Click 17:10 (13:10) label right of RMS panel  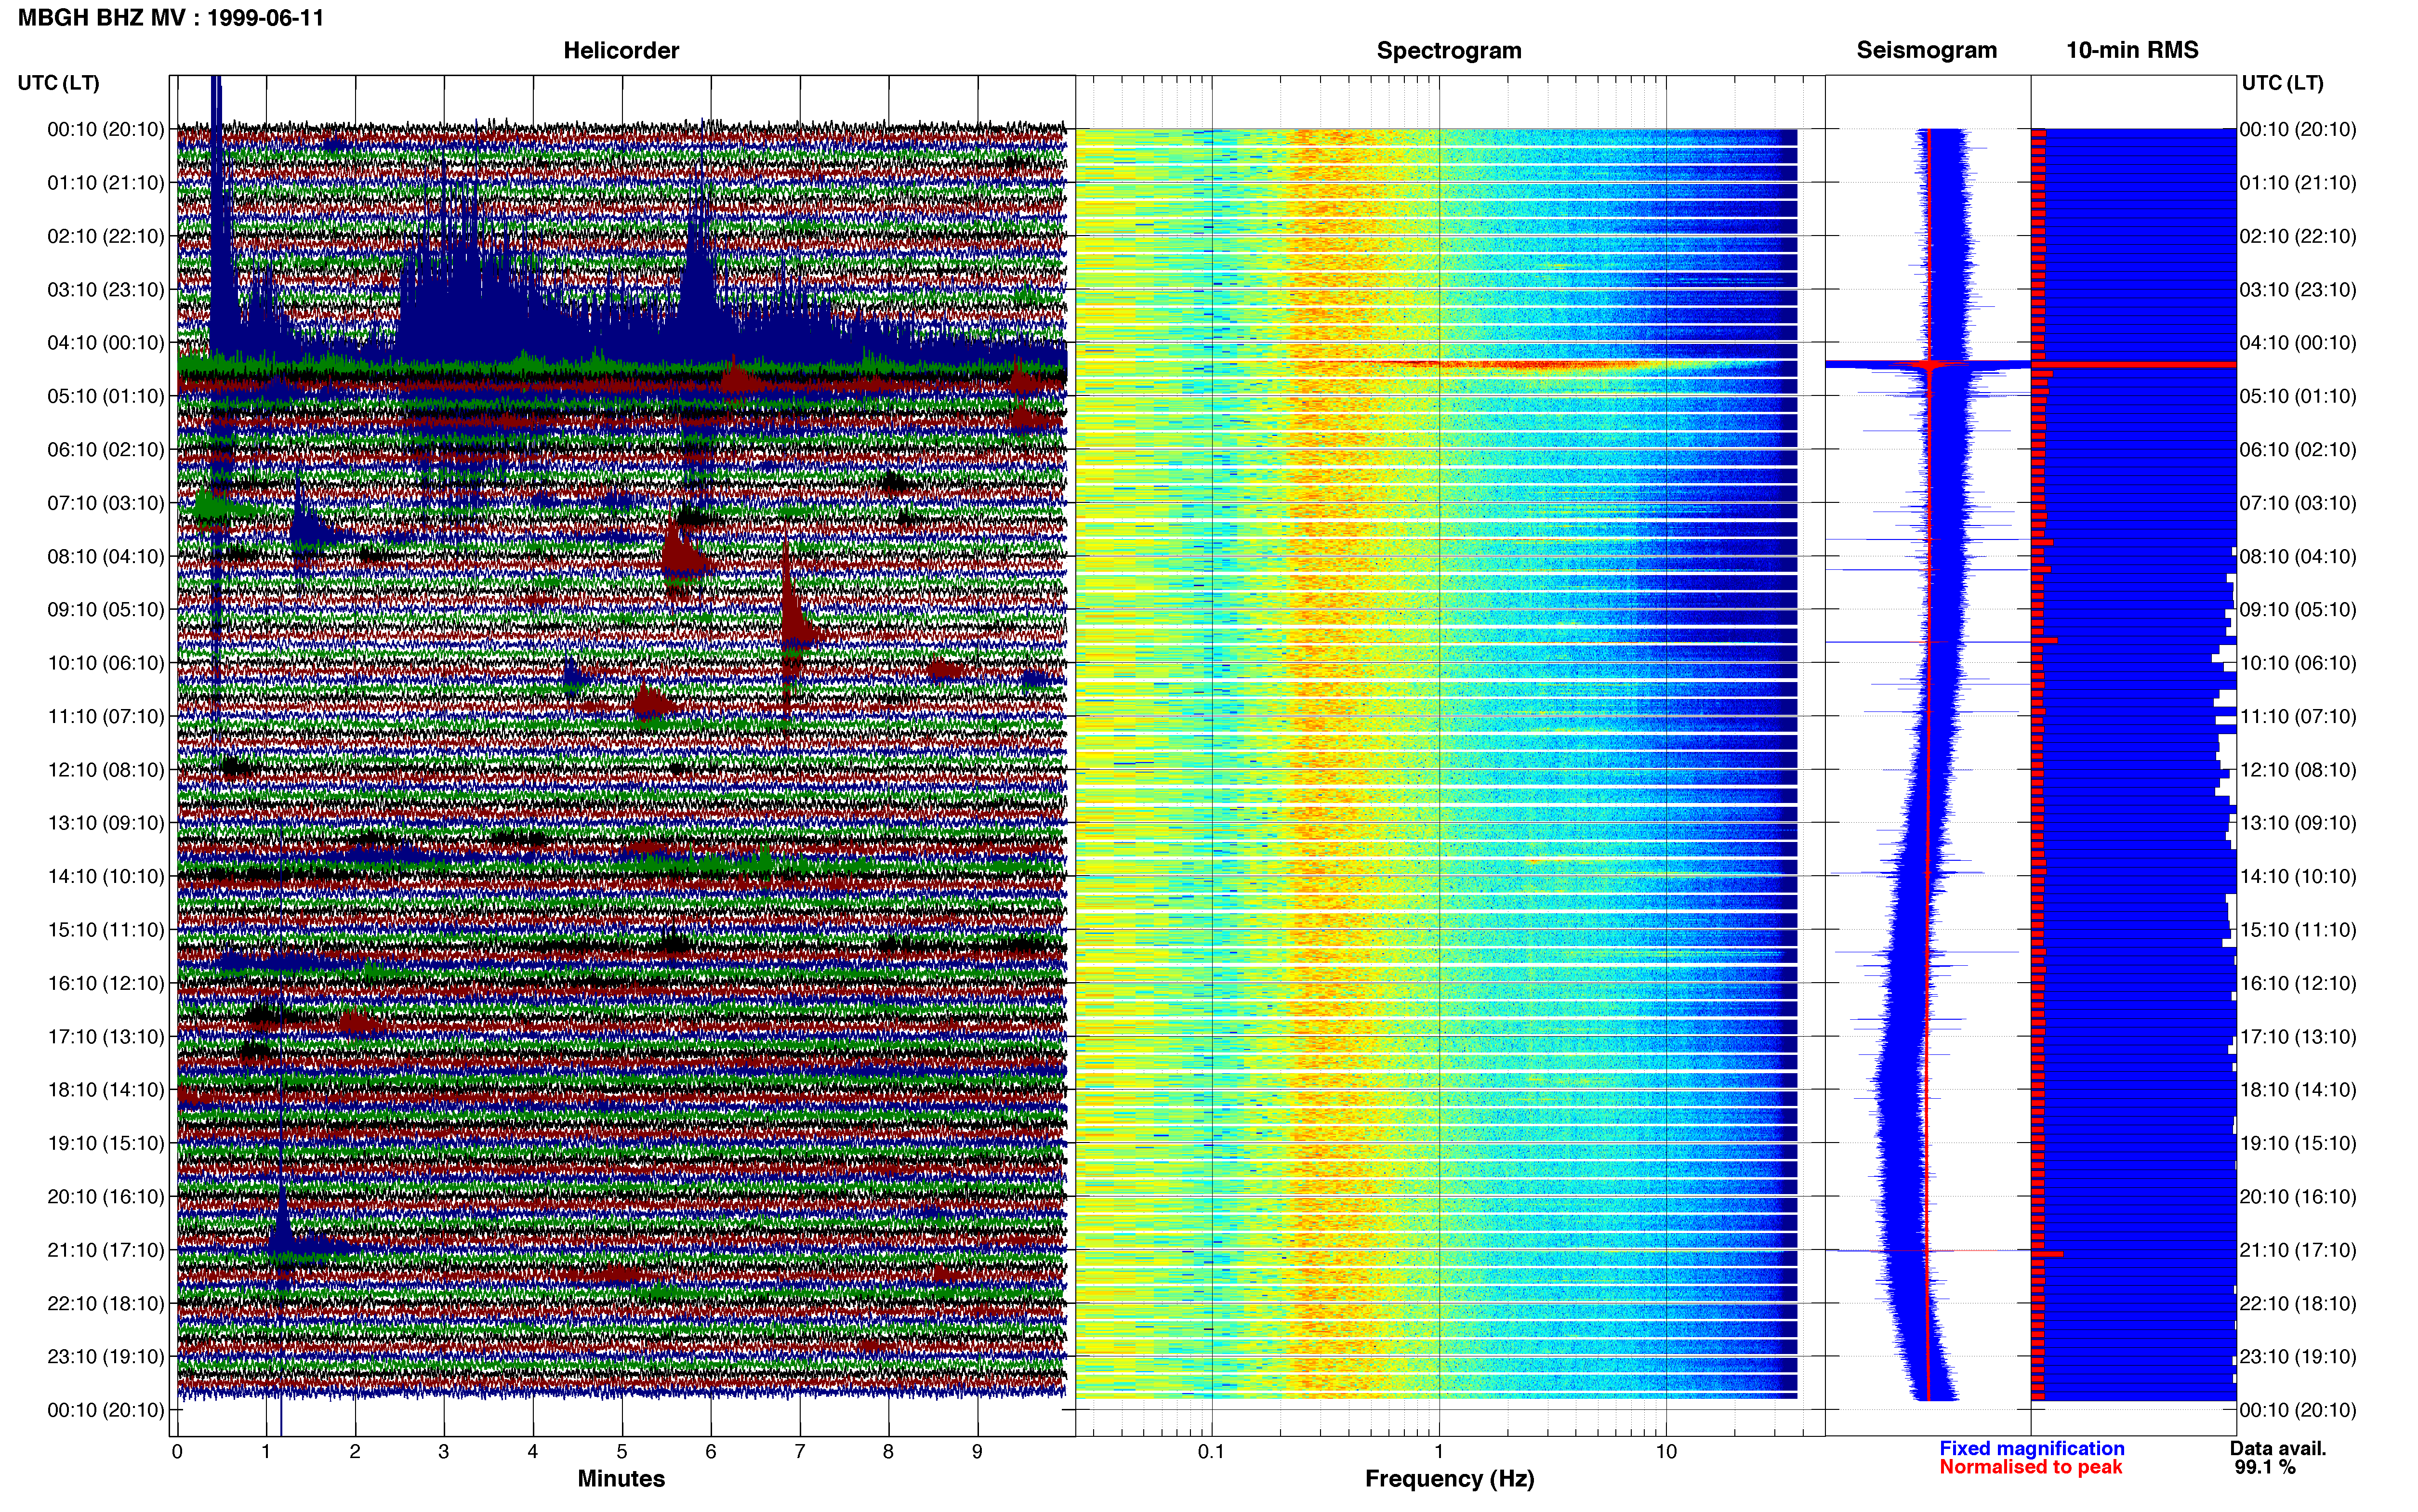point(2298,1037)
